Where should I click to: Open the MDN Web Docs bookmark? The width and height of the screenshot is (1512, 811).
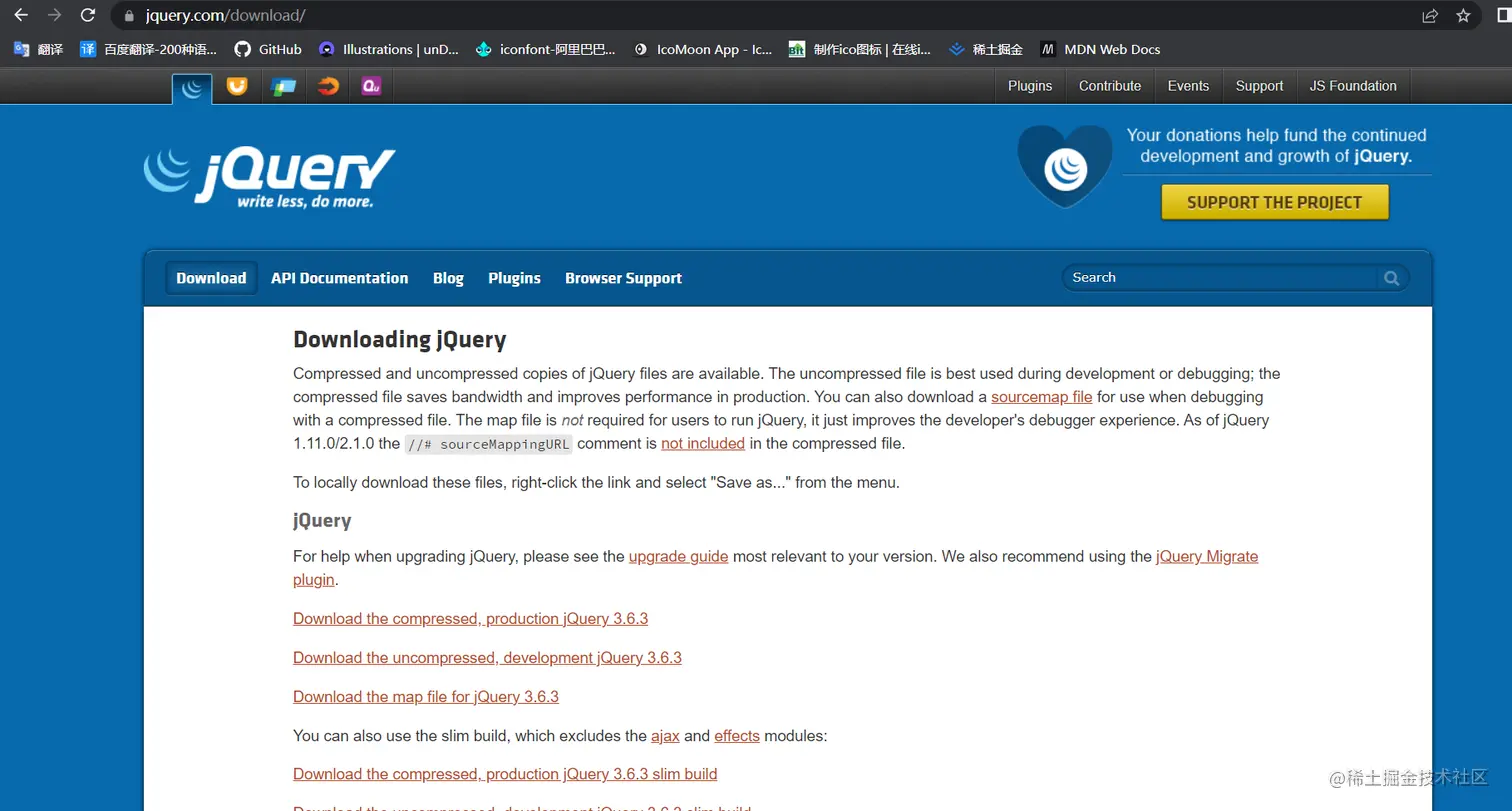[1100, 49]
